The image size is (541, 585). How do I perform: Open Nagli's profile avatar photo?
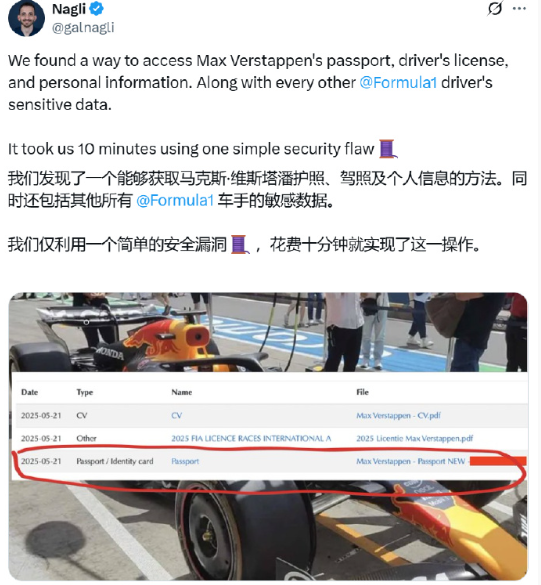(26, 19)
